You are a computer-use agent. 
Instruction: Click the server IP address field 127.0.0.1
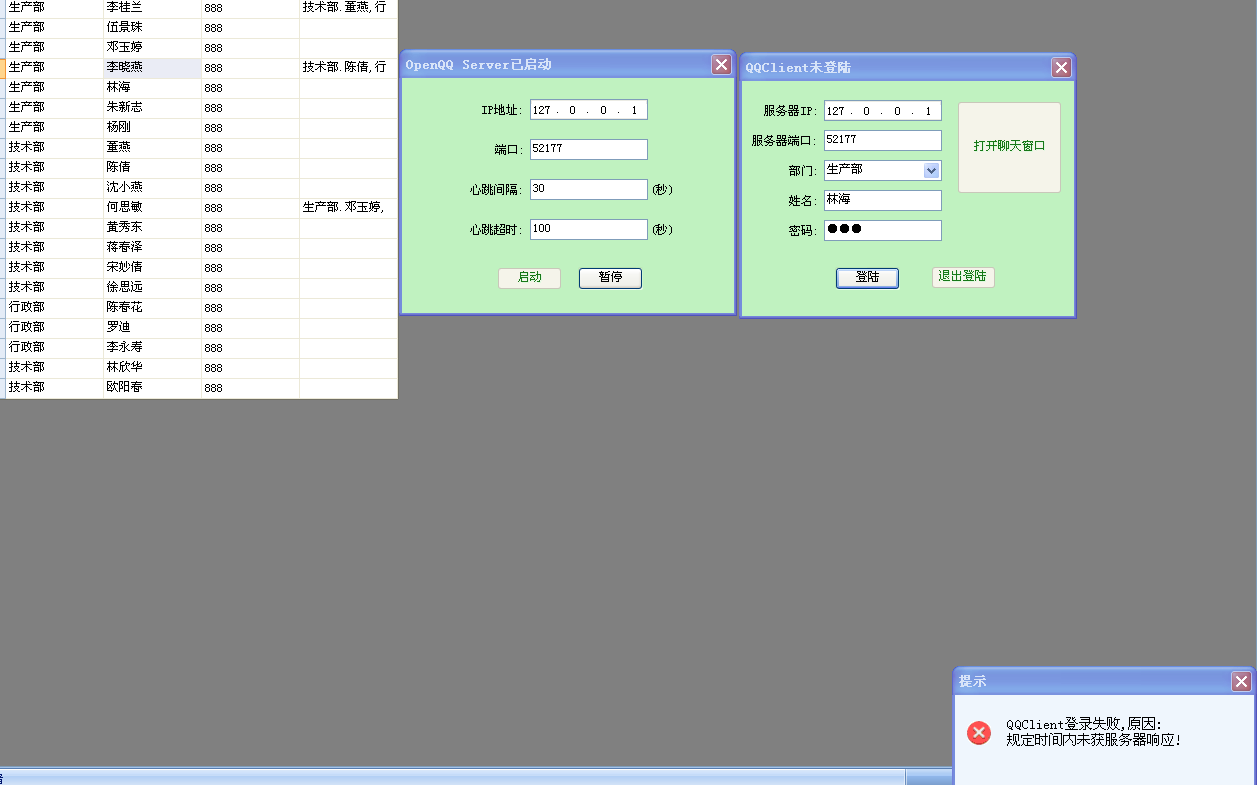[x=882, y=110]
